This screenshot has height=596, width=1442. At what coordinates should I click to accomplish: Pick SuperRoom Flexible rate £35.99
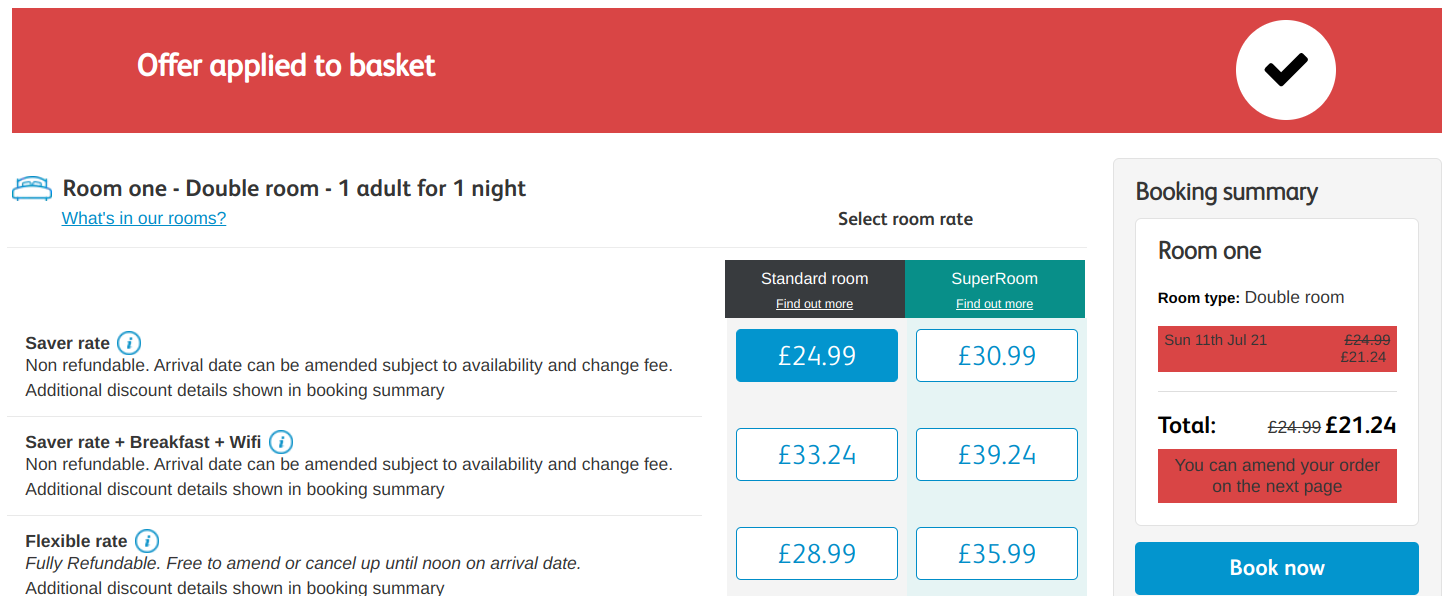click(x=996, y=554)
